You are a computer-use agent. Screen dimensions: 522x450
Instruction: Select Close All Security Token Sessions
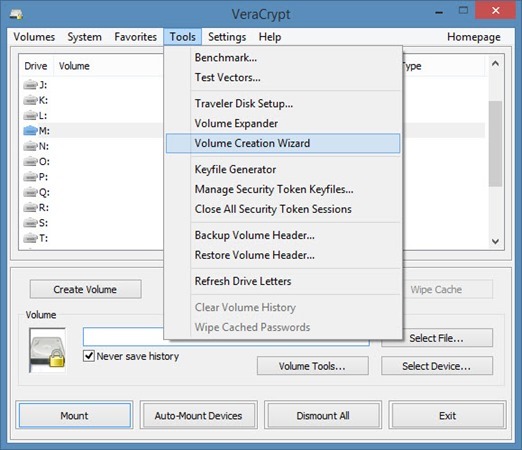point(283,209)
